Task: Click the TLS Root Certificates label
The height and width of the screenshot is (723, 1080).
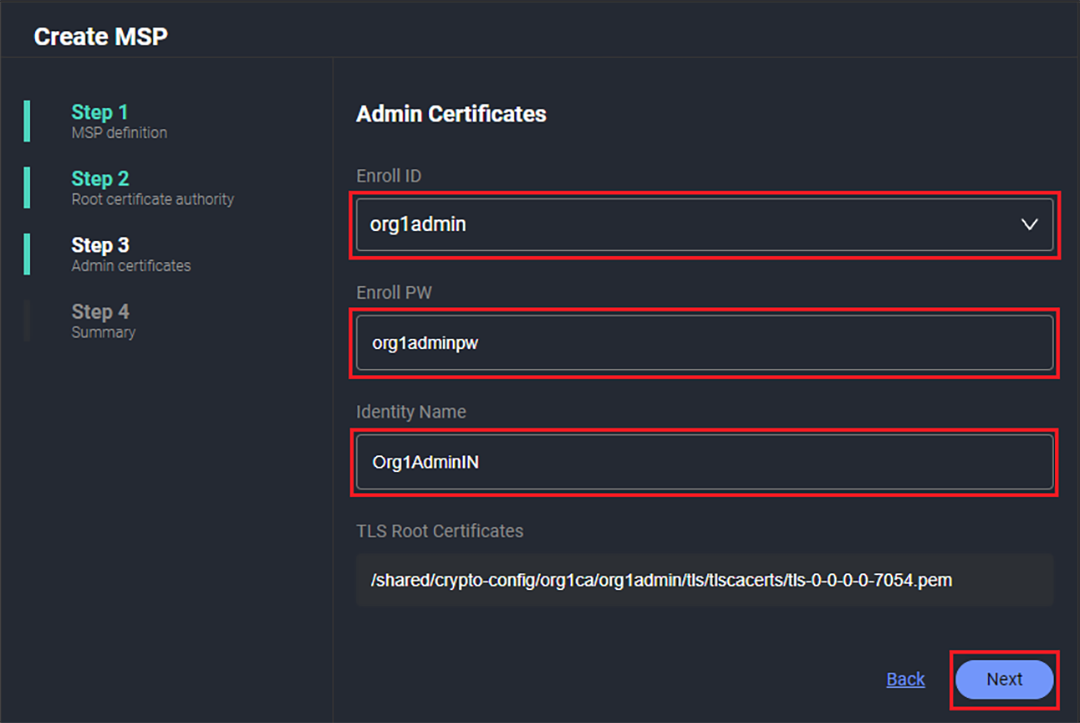Action: point(439,531)
